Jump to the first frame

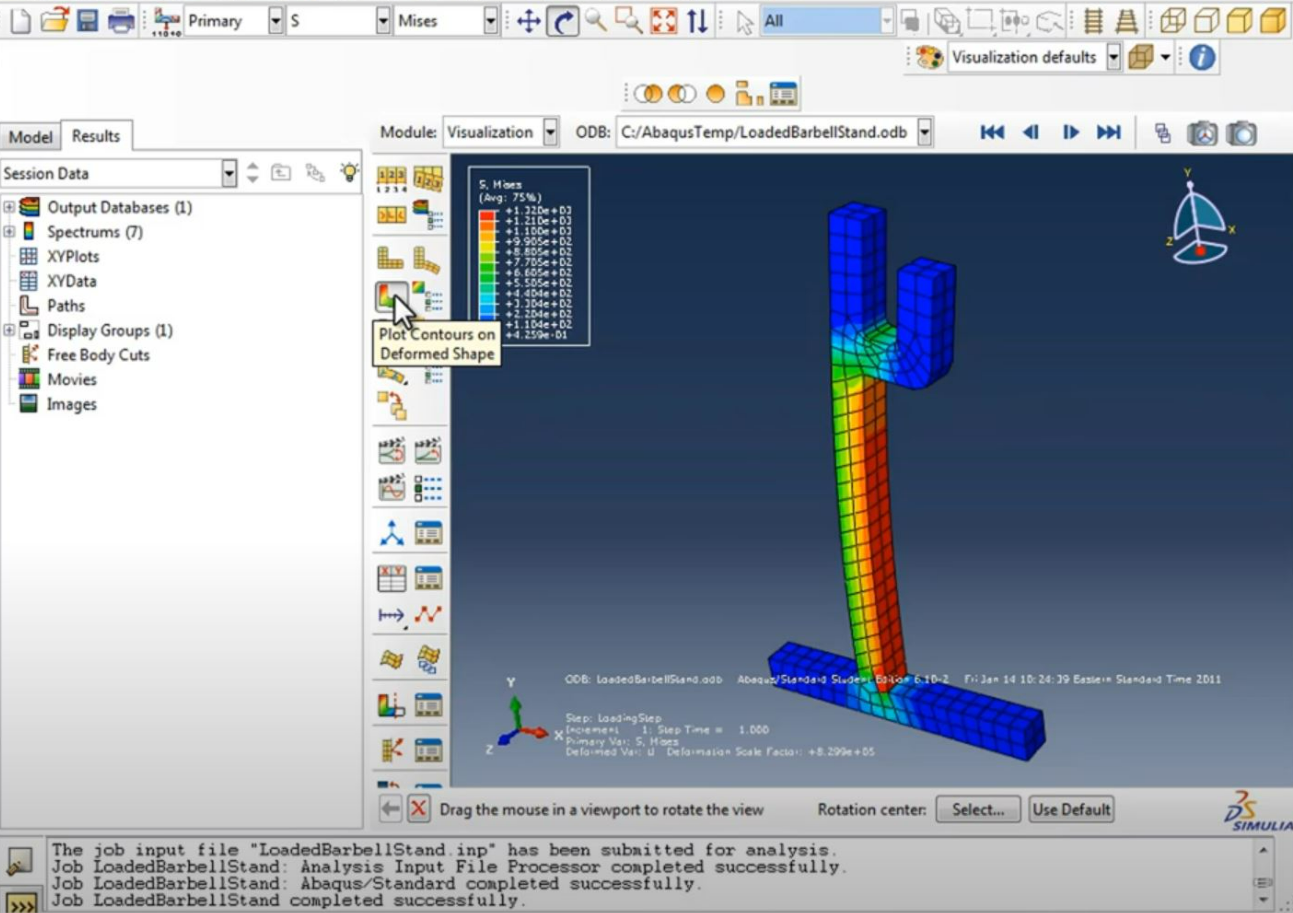point(992,132)
